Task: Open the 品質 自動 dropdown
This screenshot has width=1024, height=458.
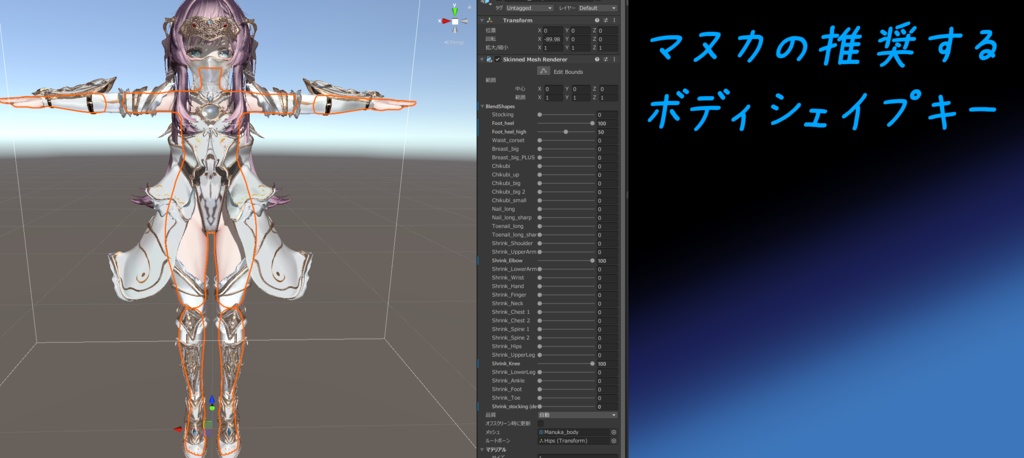Action: coord(577,415)
